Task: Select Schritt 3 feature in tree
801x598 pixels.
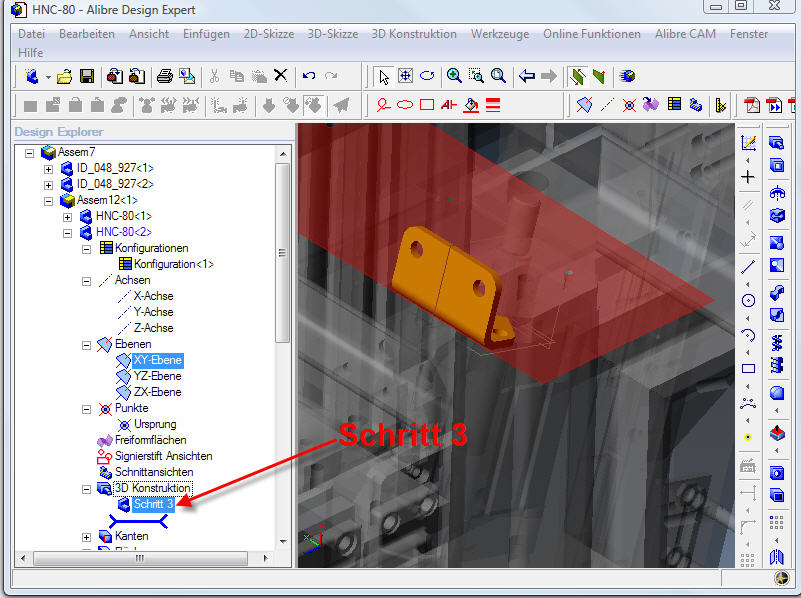Action: 153,504
